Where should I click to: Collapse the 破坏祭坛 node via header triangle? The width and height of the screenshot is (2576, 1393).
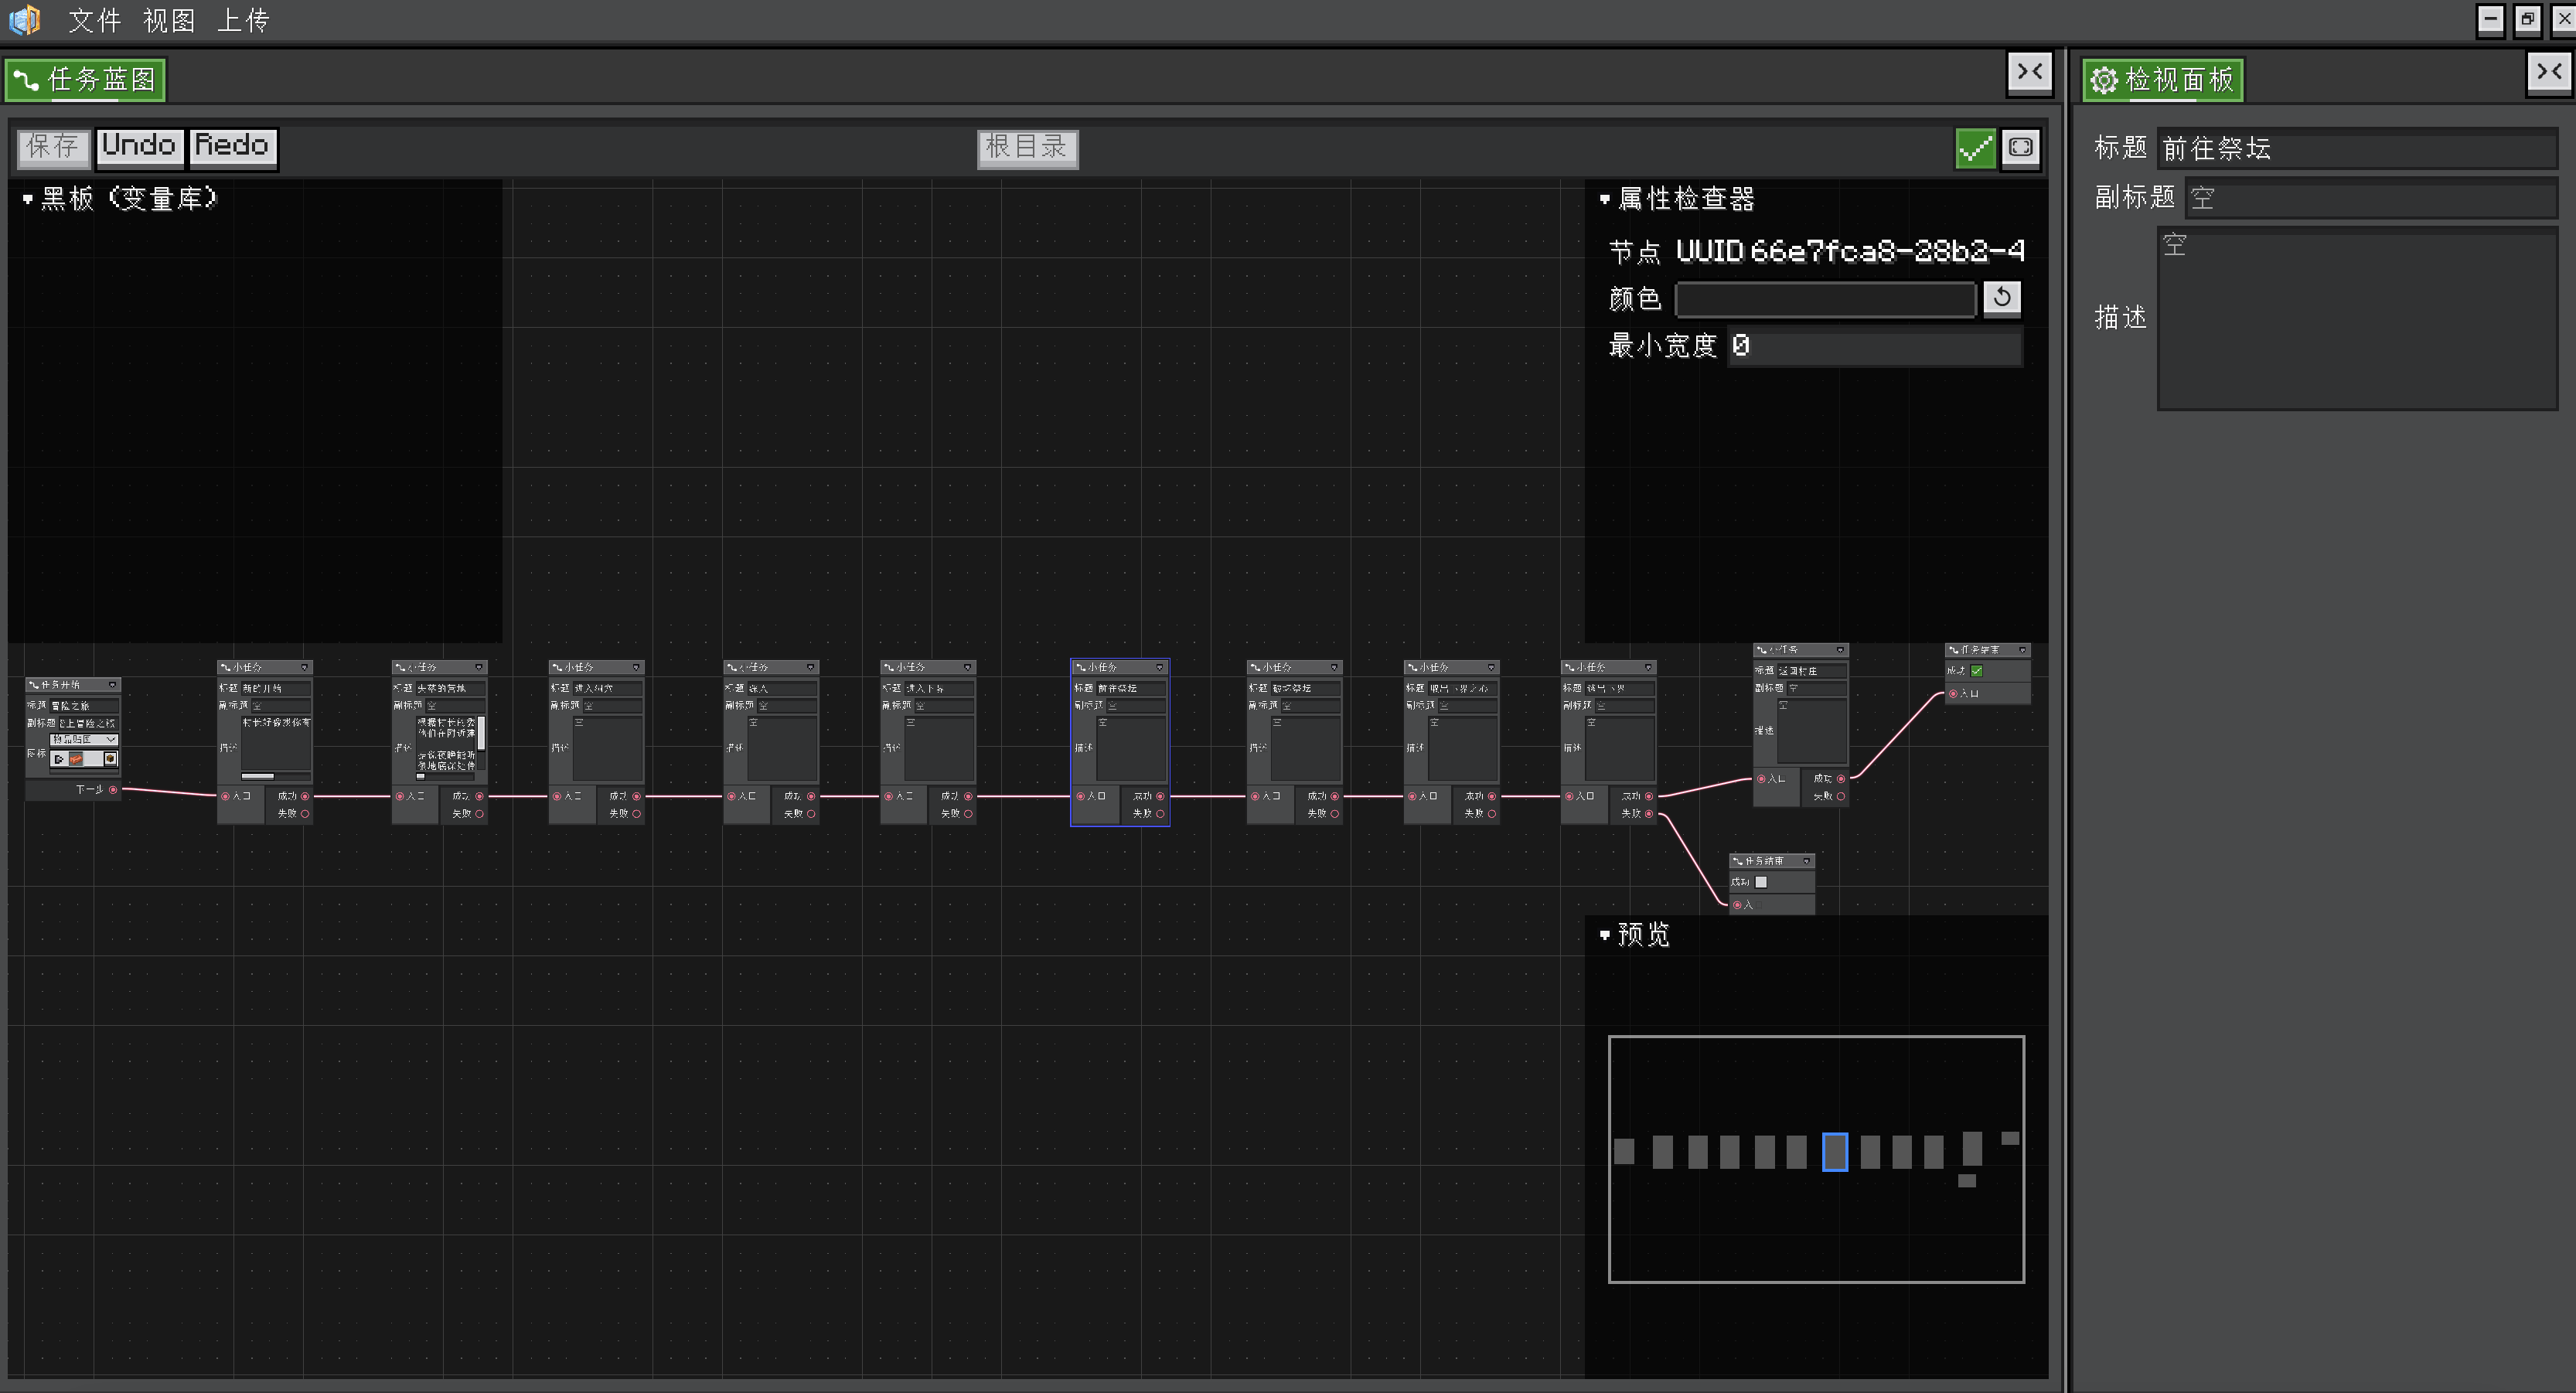coord(1334,667)
